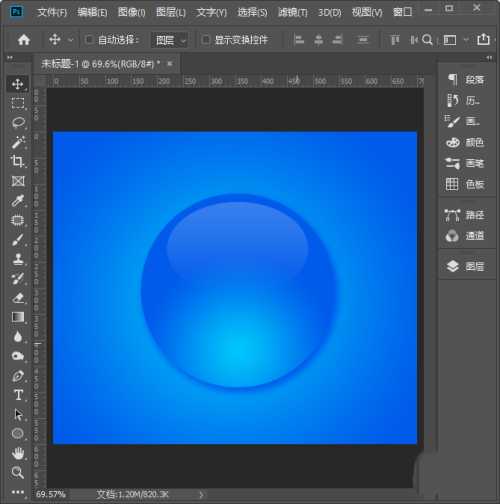Expand the status bar info arrow
The width and height of the screenshot is (500, 504).
[201, 495]
